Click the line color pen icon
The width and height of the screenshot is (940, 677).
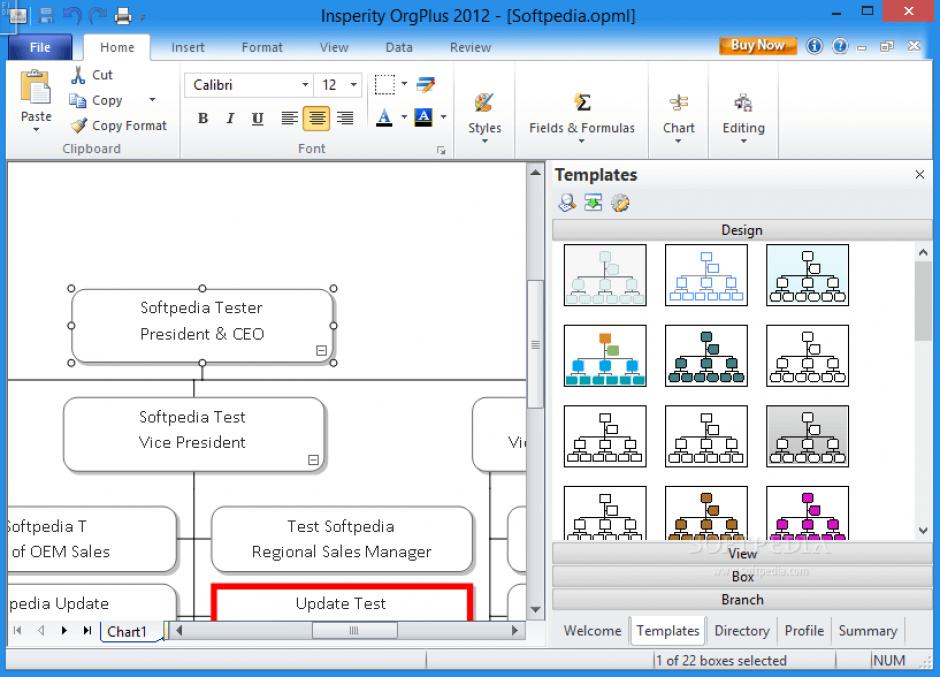pos(426,85)
